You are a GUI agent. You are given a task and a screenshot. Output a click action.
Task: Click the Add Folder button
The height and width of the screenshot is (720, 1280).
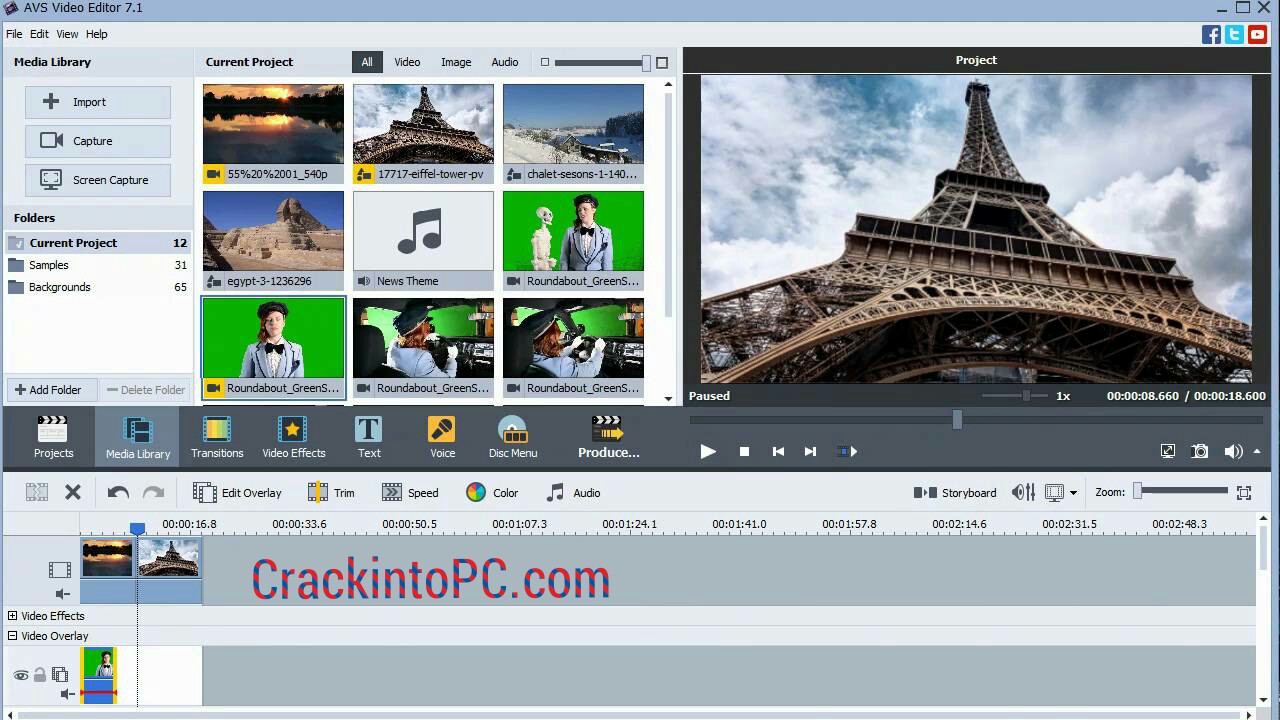(50, 390)
